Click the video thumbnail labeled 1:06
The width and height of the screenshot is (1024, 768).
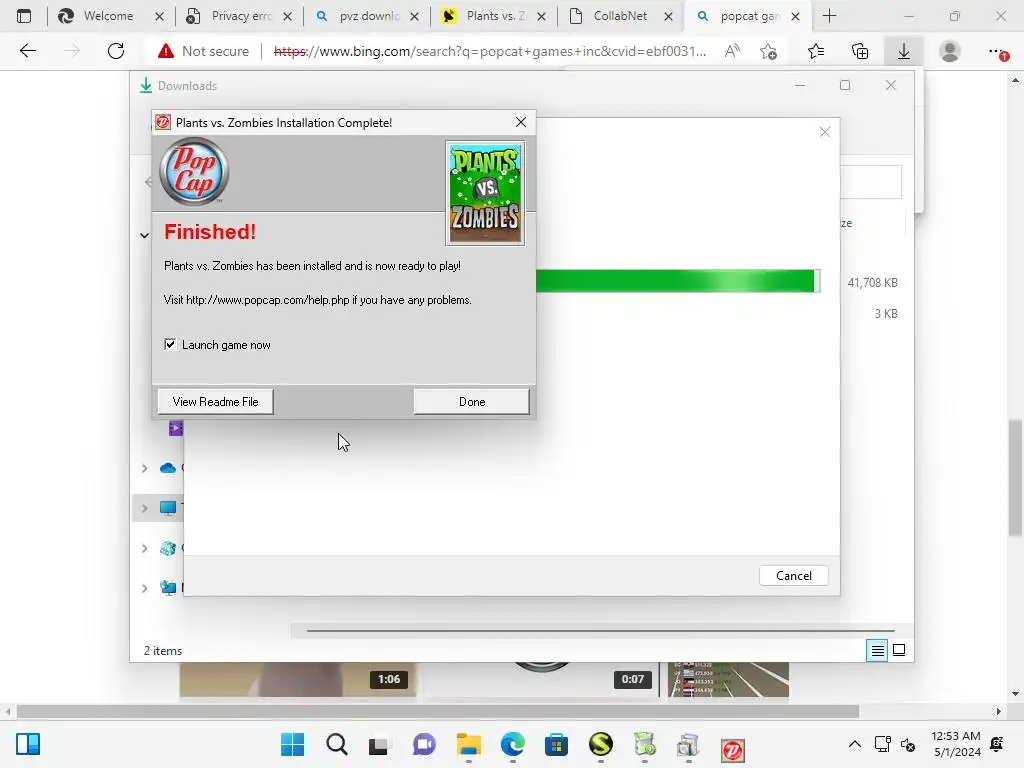(298, 680)
